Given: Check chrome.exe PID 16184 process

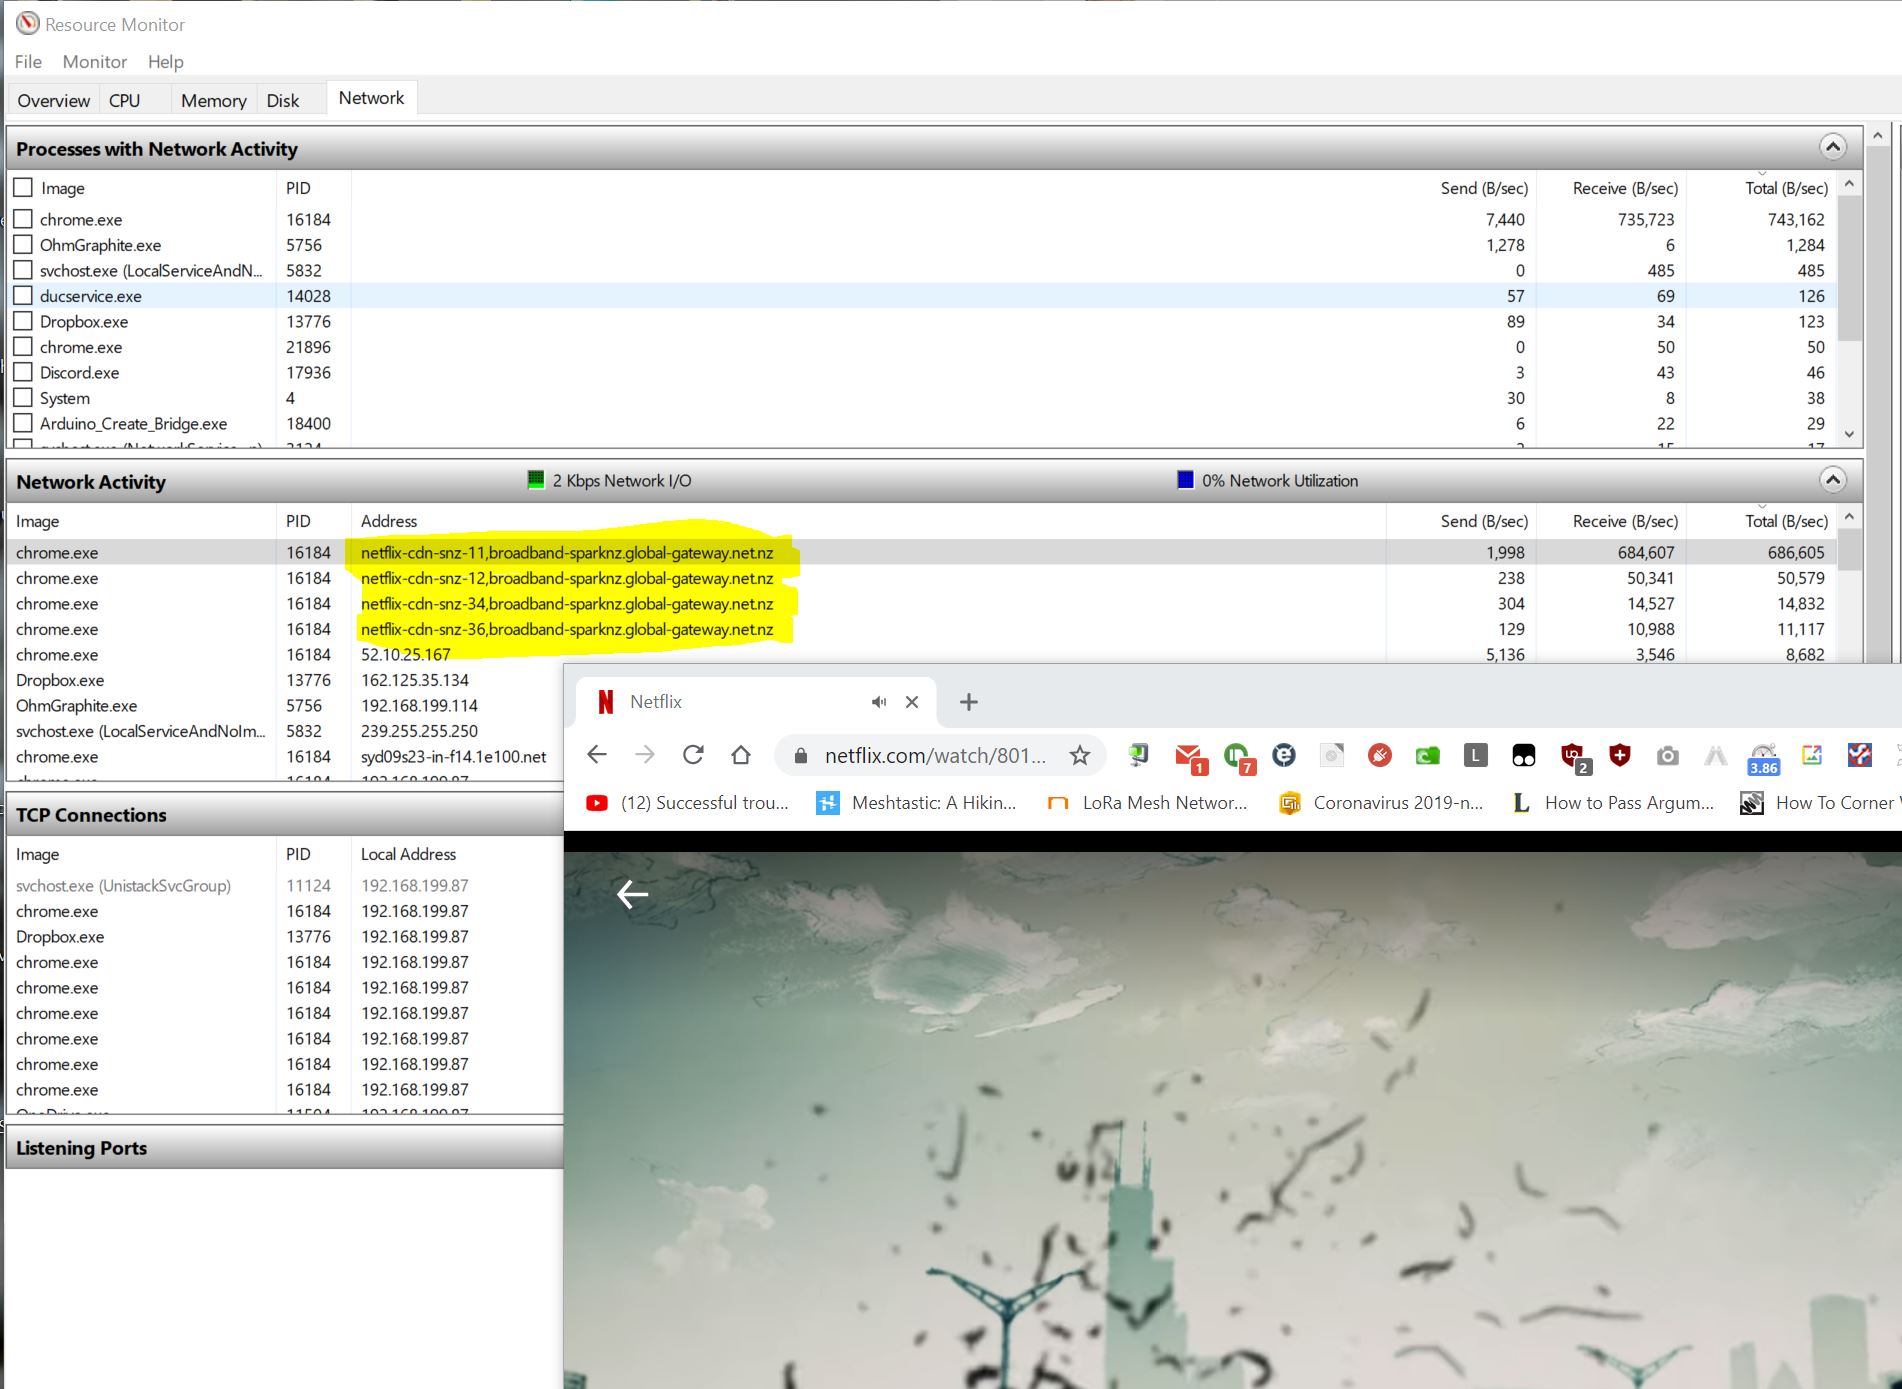Looking at the screenshot, I should (x=23, y=219).
